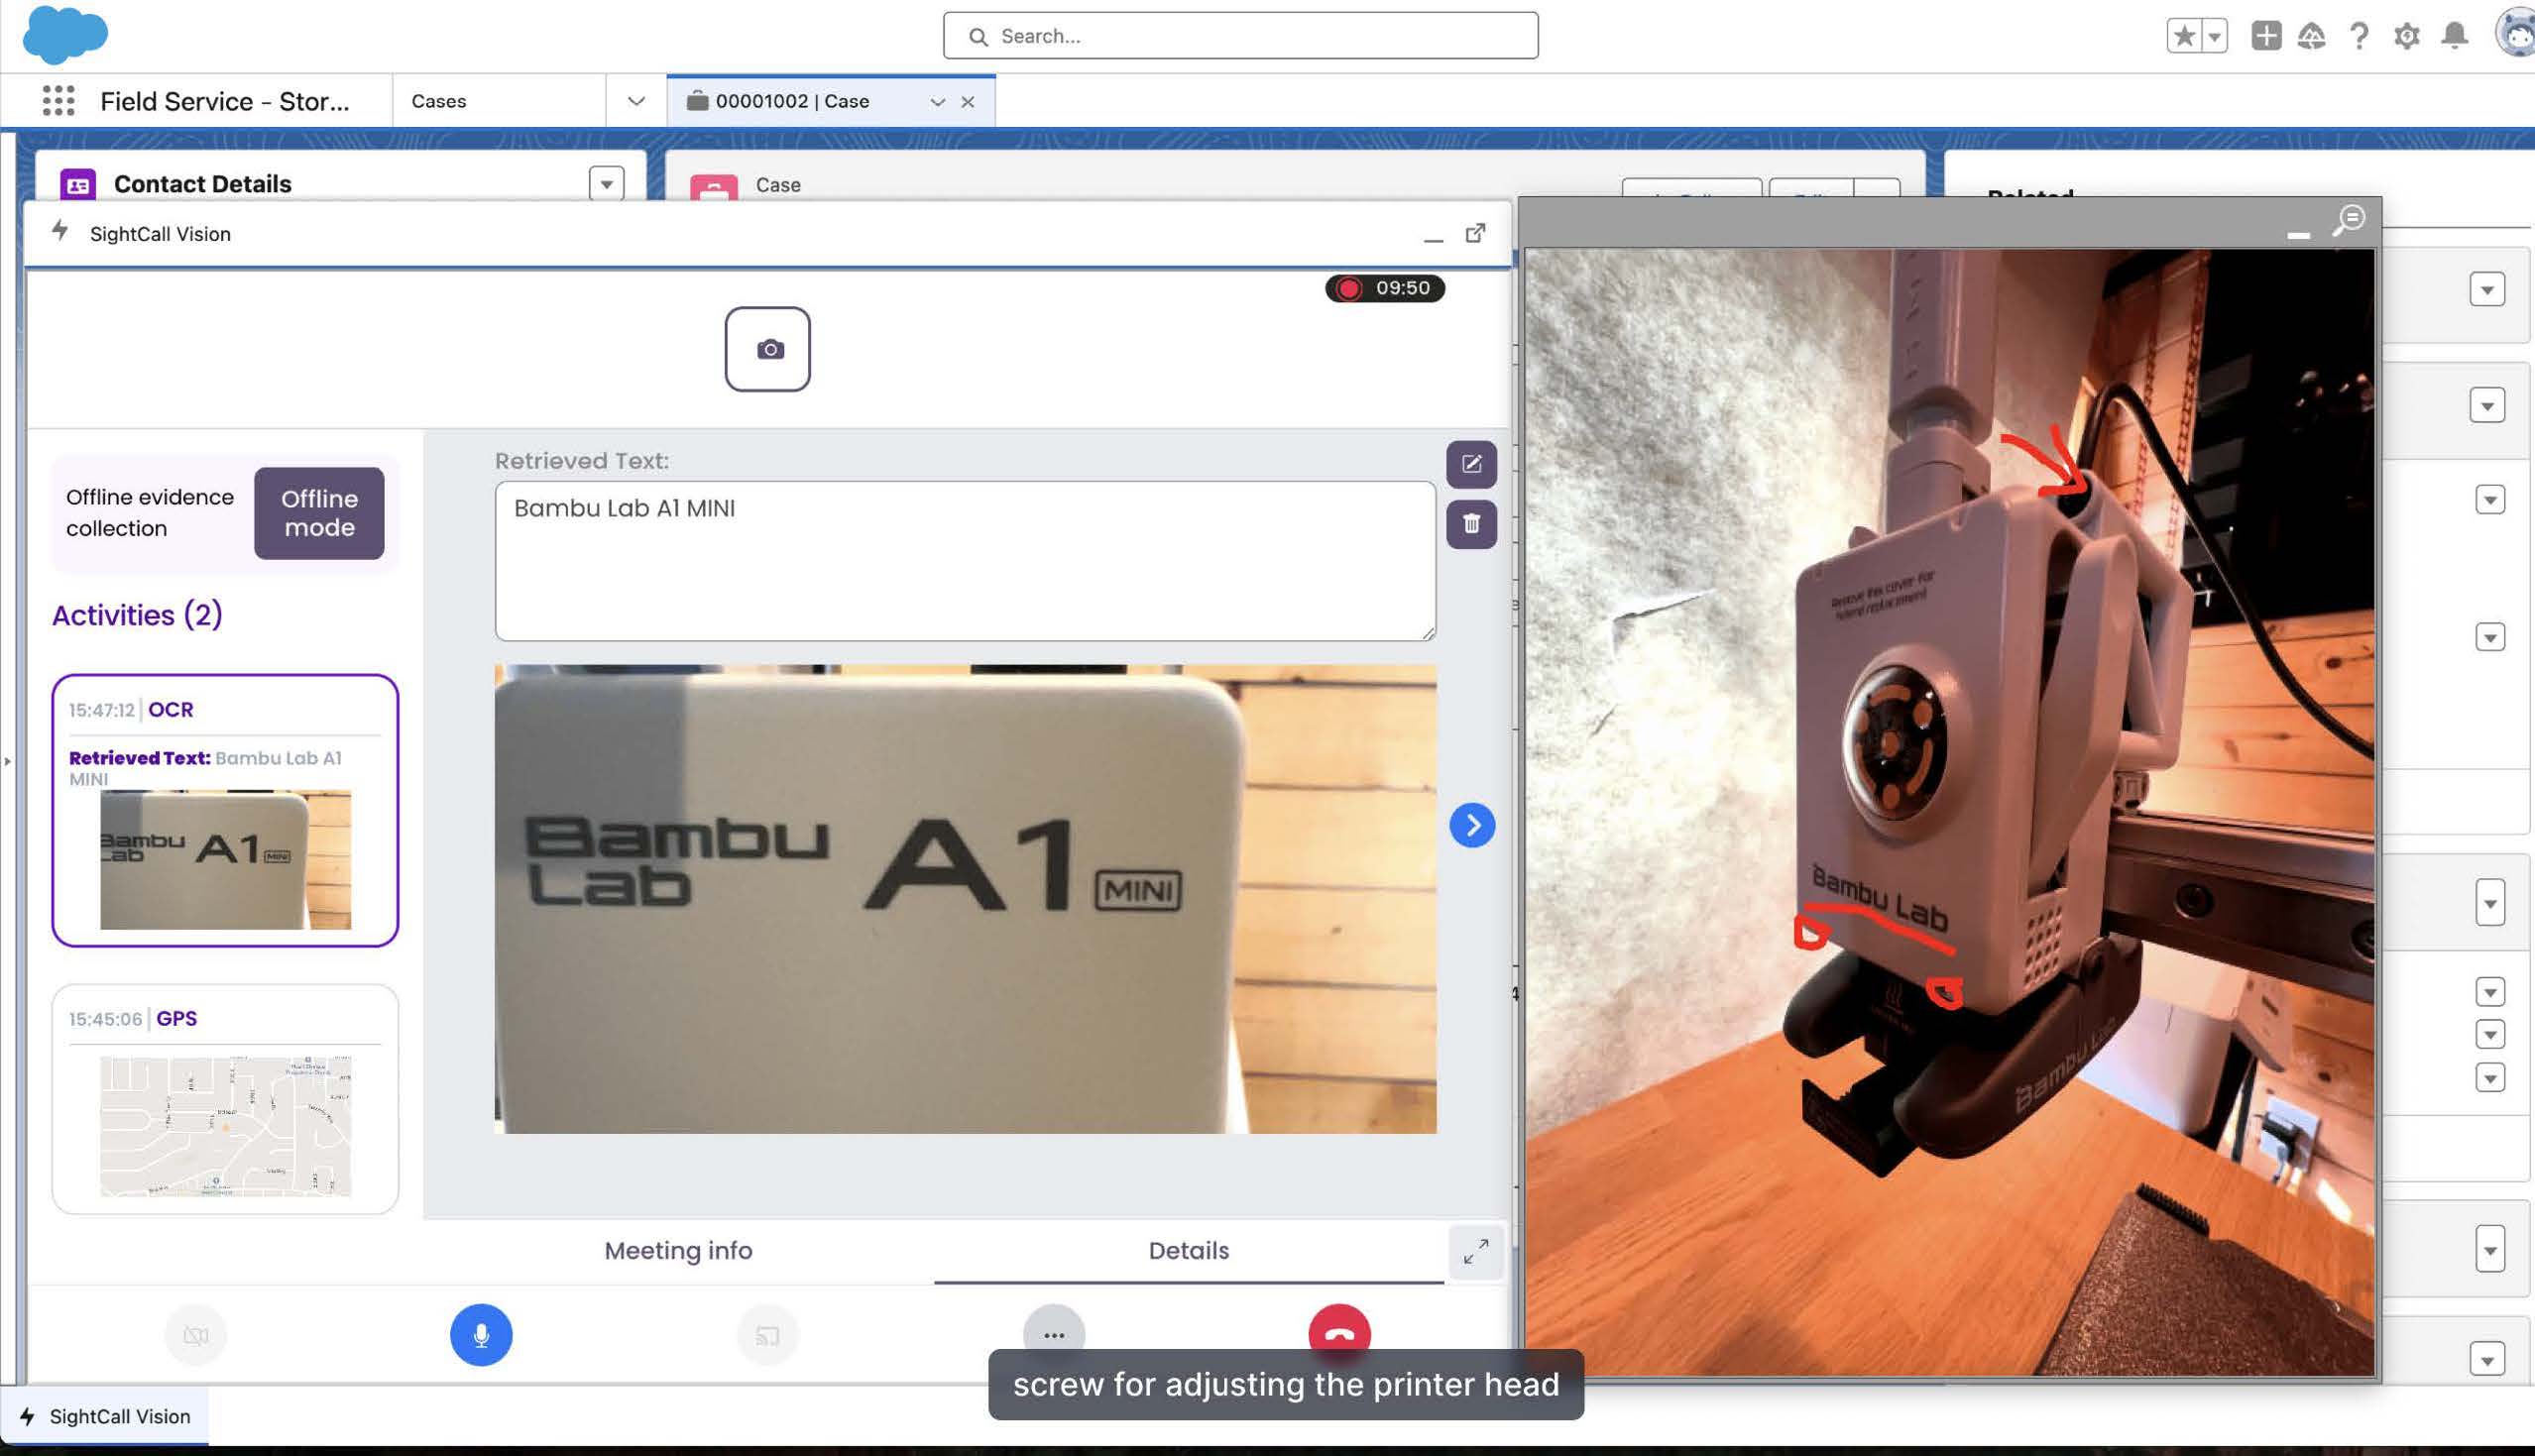
Task: Expand the first Related list dropdown arrow
Action: point(2487,290)
